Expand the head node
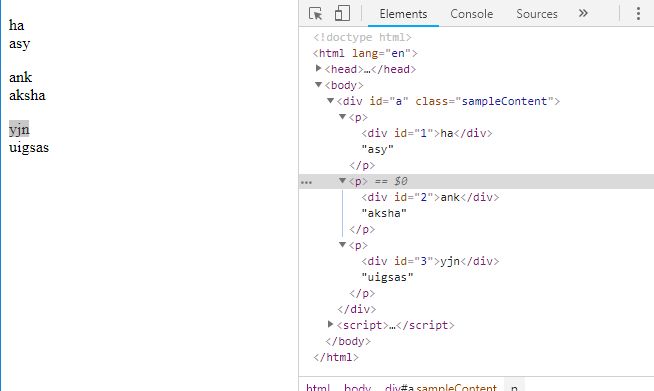The width and height of the screenshot is (654, 391). coord(319,68)
